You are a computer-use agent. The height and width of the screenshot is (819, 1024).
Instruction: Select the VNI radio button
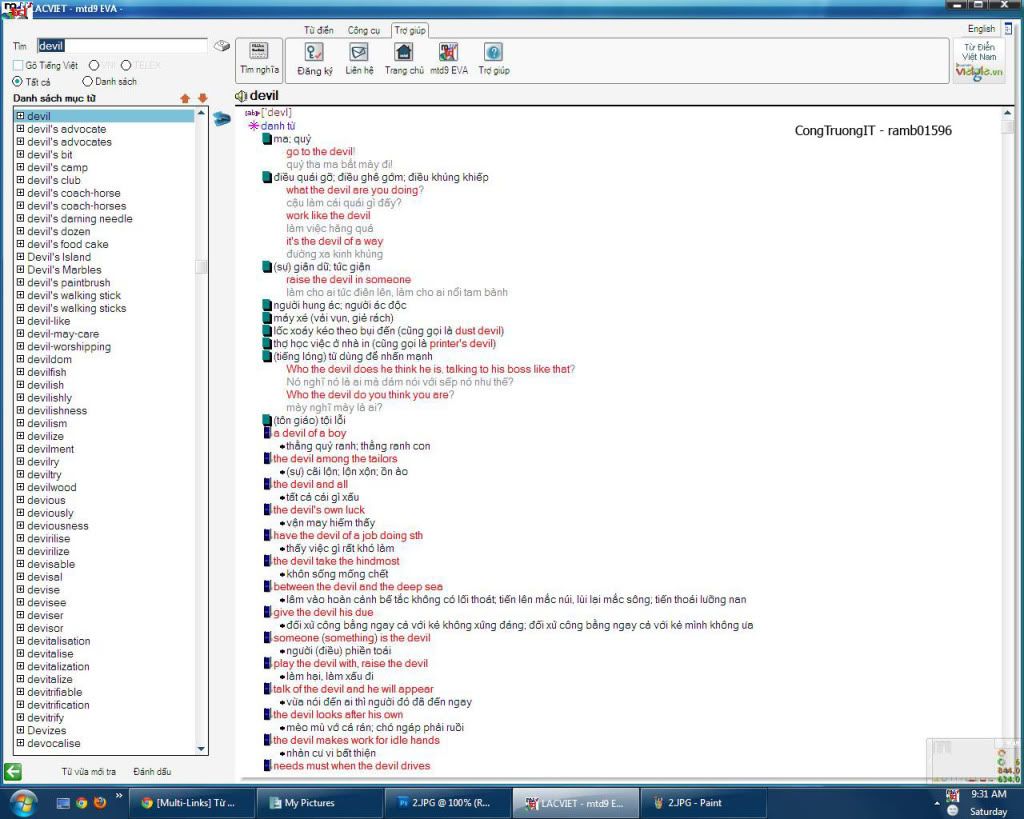point(94,65)
